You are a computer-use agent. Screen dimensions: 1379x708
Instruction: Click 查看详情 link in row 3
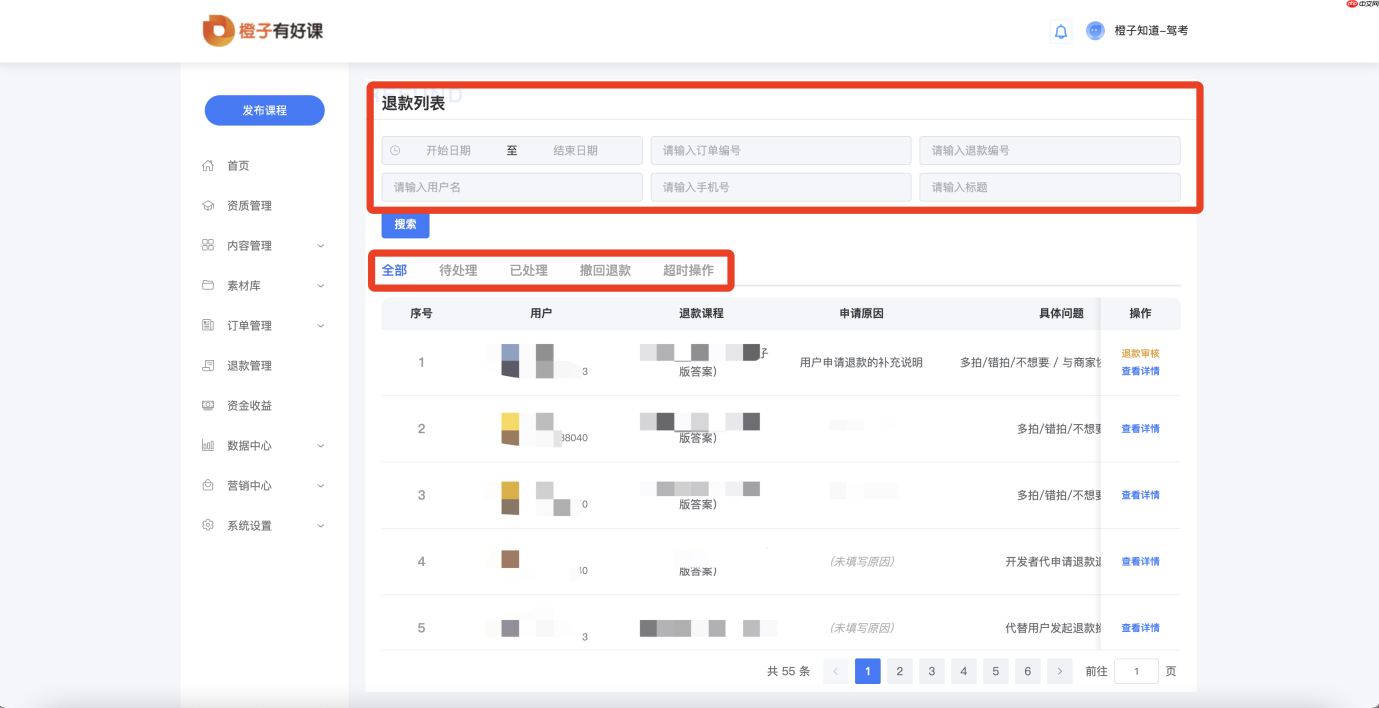[x=1140, y=495]
